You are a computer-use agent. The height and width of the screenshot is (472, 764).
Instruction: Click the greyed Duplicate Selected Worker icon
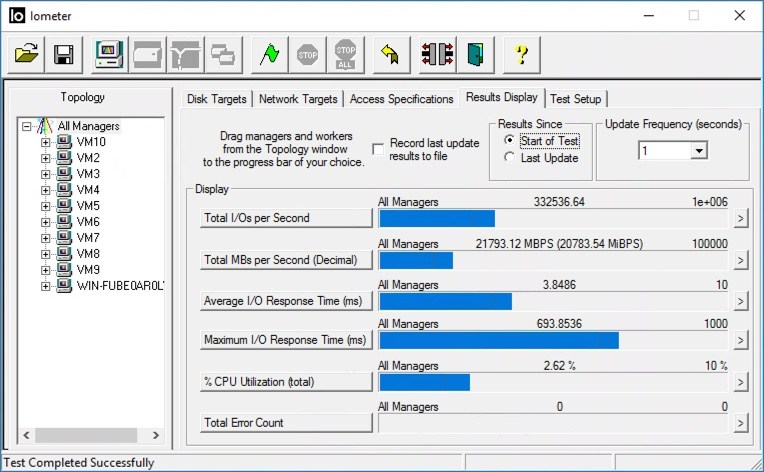coord(224,55)
